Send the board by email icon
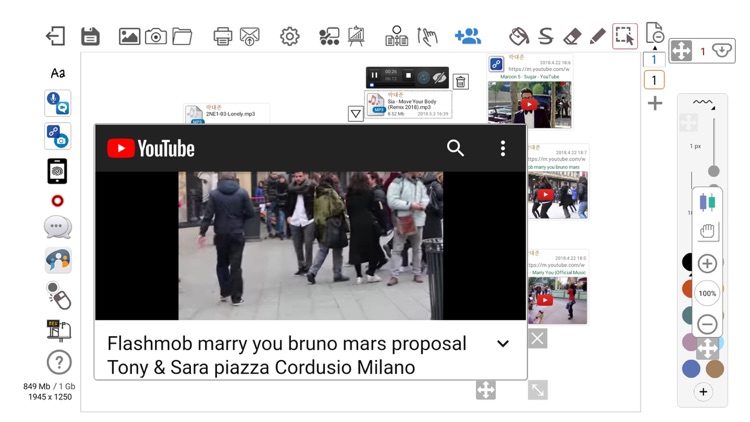Screen dimensions: 750x422 point(250,36)
